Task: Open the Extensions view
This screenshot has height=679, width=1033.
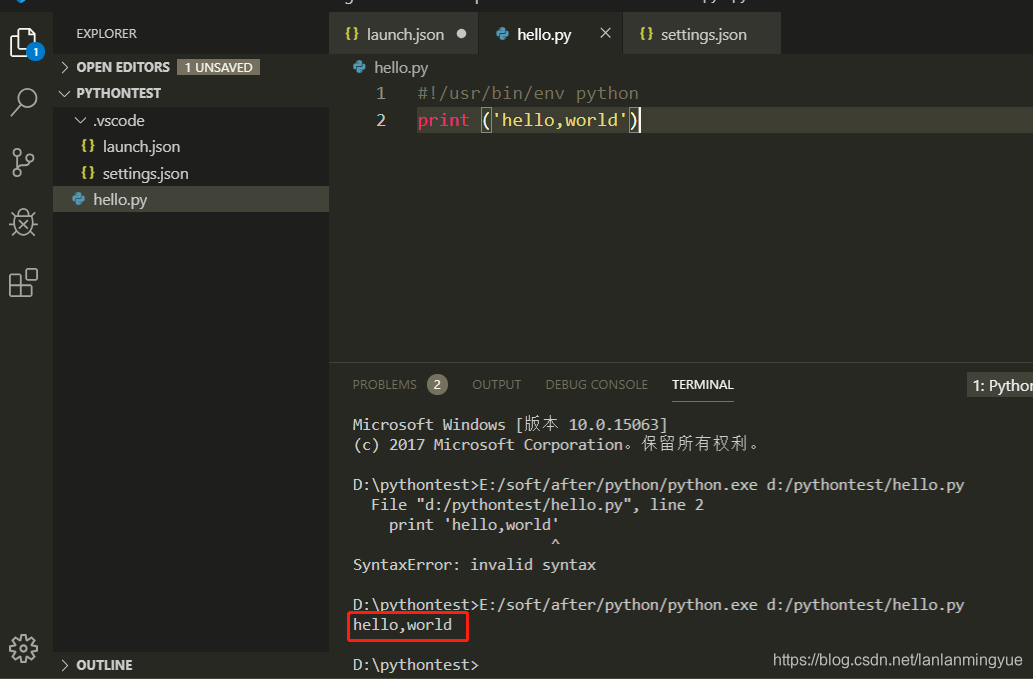Action: pos(23,283)
